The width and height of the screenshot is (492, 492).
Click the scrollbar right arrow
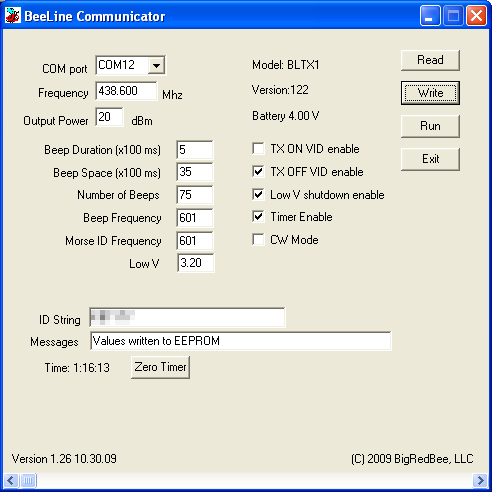point(480,481)
